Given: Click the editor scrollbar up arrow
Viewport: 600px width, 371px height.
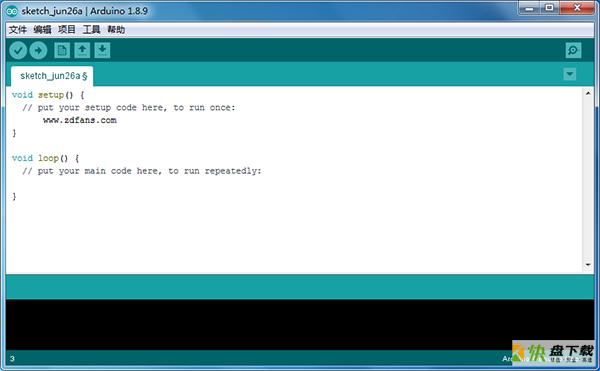Looking at the screenshot, I should [x=588, y=93].
